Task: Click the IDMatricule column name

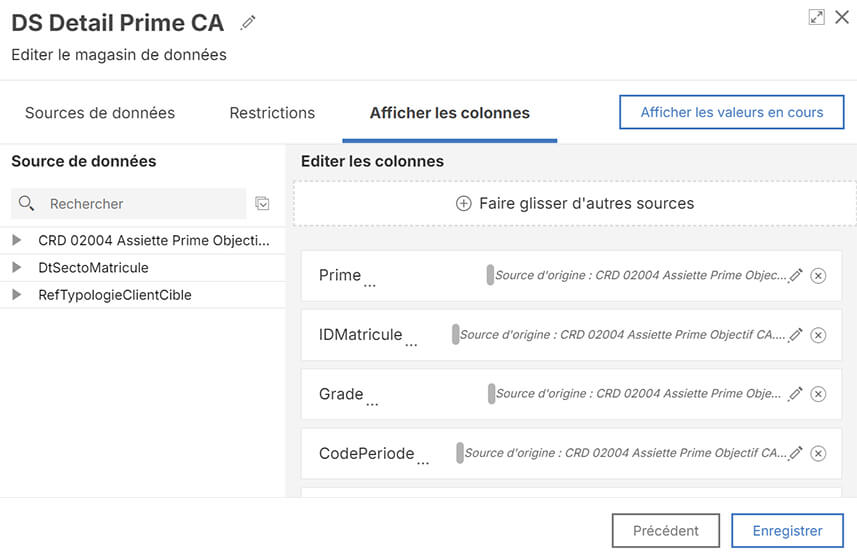Action: 361,335
